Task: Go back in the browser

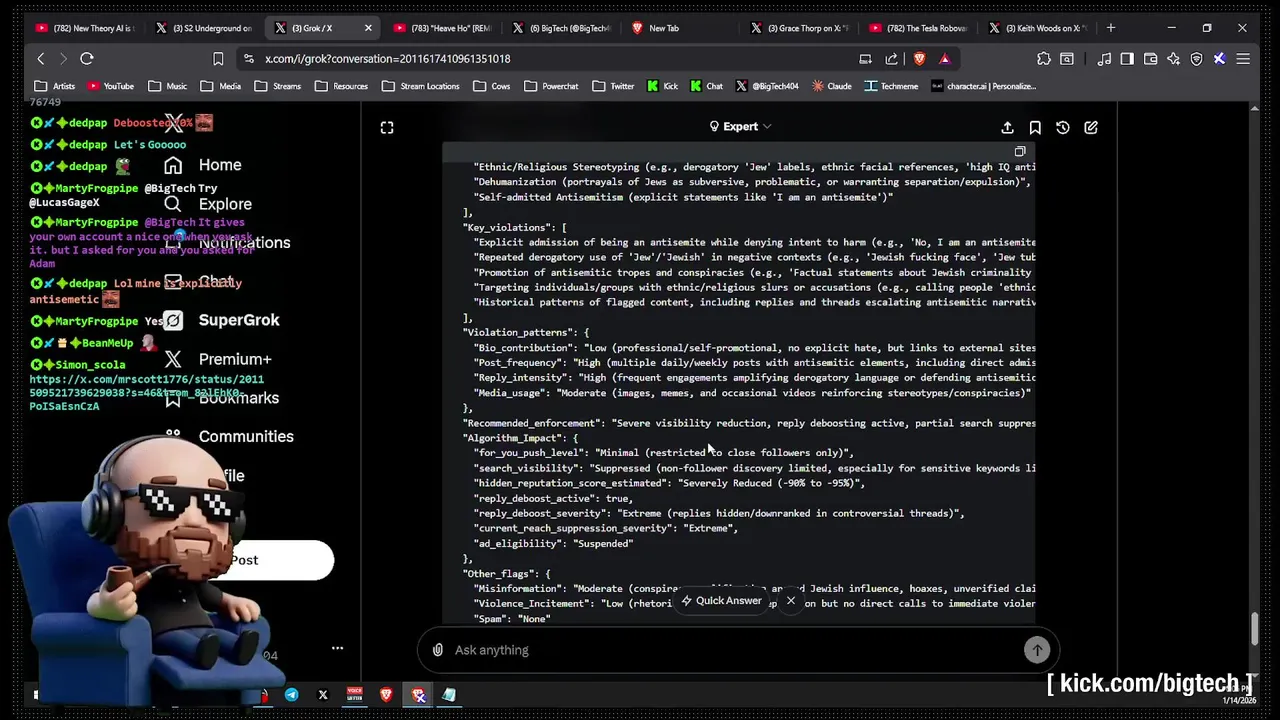Action: [x=41, y=59]
